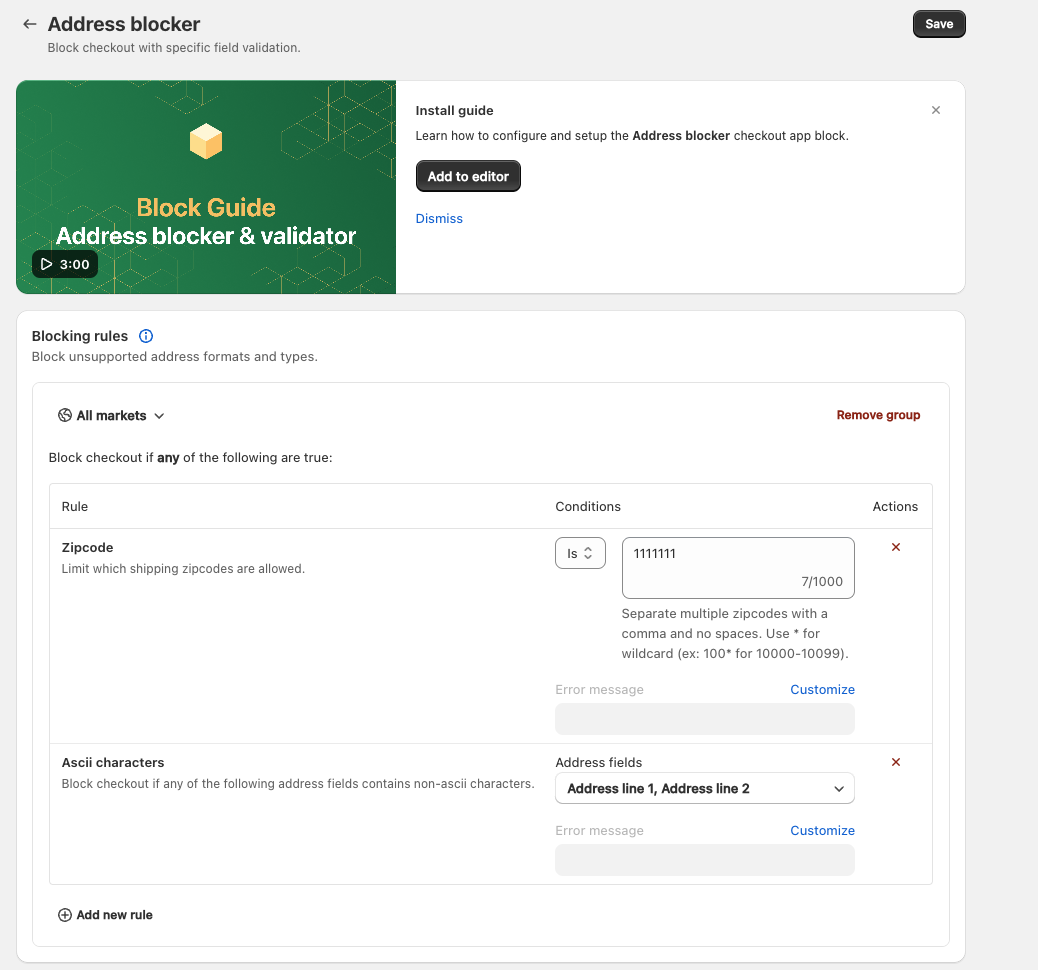Image resolution: width=1038 pixels, height=970 pixels.
Task: Click Remove group
Action: [878, 415]
